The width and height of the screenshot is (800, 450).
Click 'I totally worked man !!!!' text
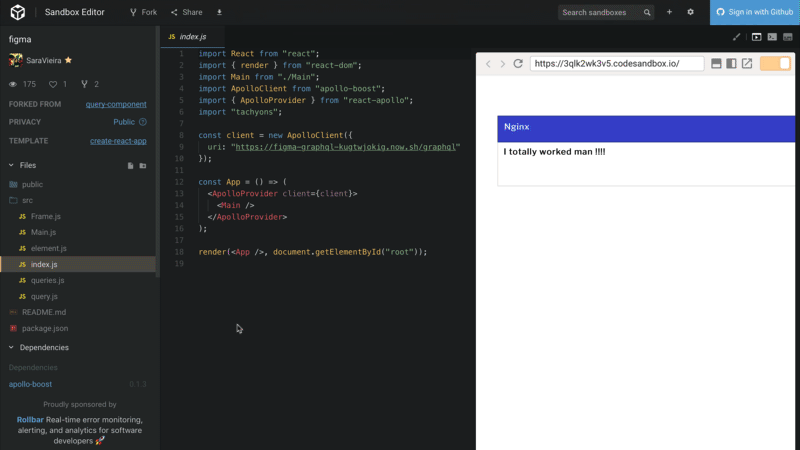(x=554, y=152)
